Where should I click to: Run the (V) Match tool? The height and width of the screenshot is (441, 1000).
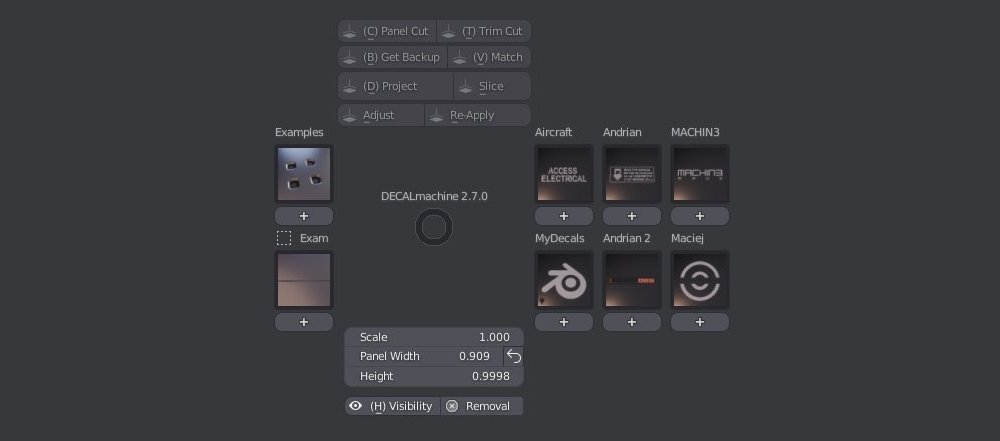click(x=490, y=57)
